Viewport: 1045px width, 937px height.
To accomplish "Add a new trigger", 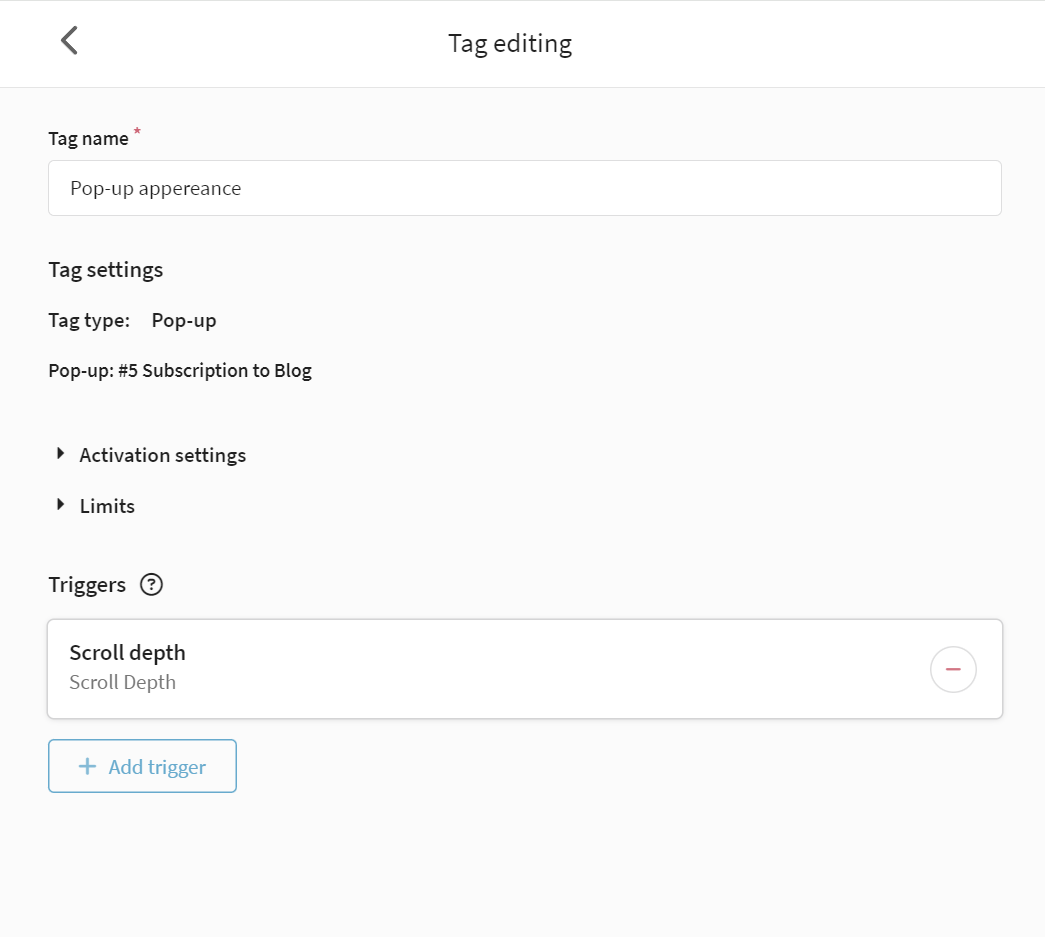I will [x=142, y=766].
